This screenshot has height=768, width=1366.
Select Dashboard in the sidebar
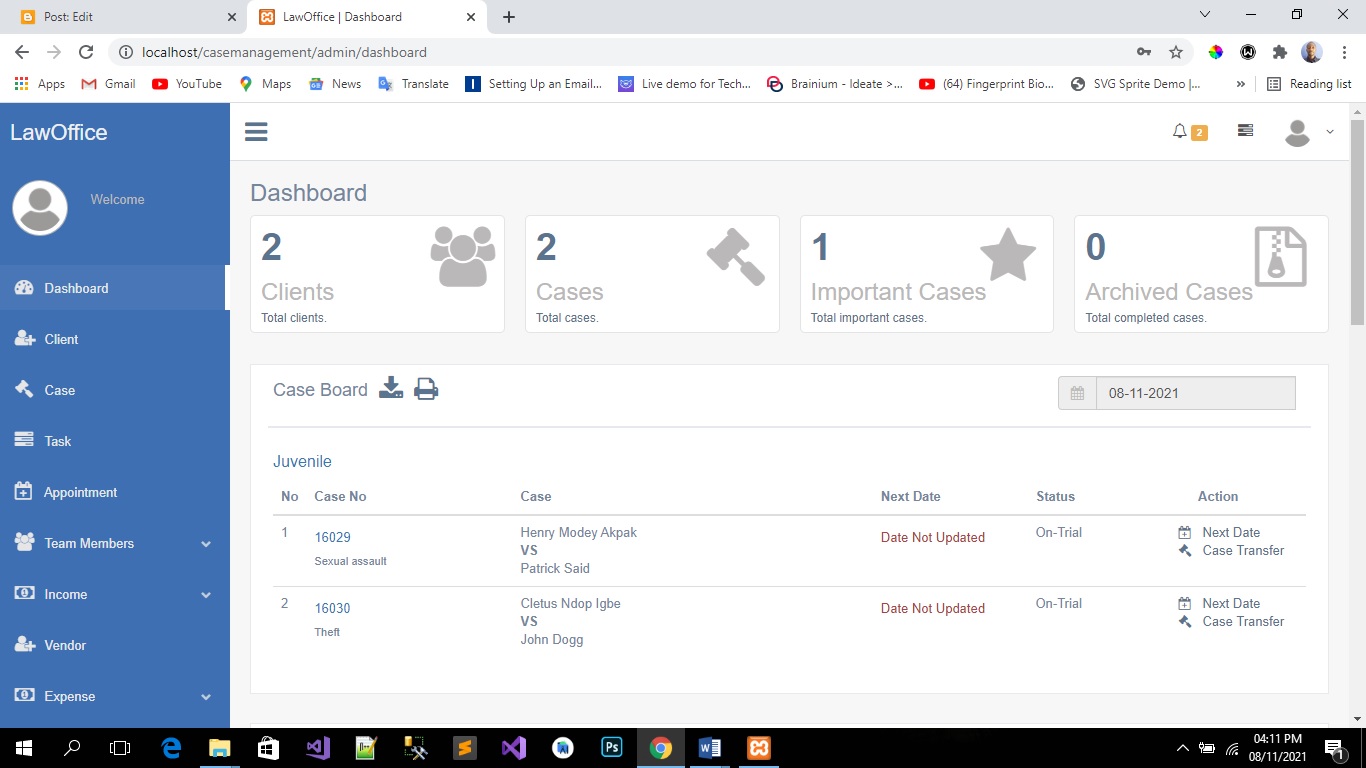(74, 287)
